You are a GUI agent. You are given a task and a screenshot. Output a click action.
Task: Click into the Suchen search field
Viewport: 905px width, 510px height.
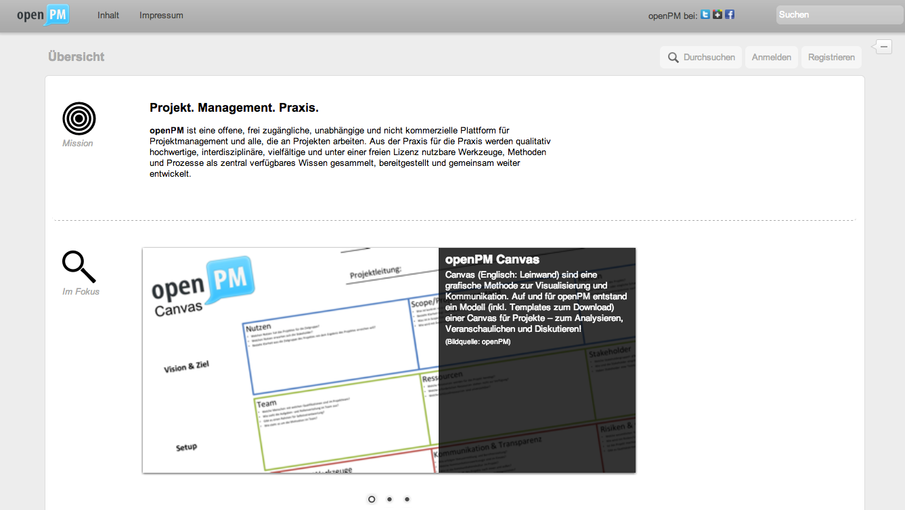point(838,15)
